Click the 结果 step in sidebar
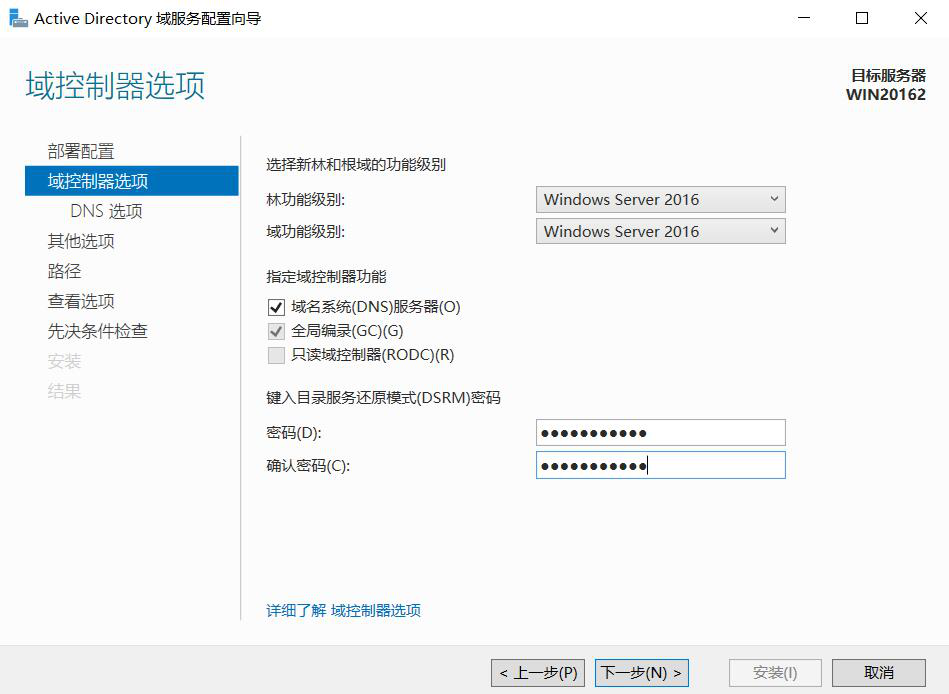The width and height of the screenshot is (949, 694). (64, 391)
